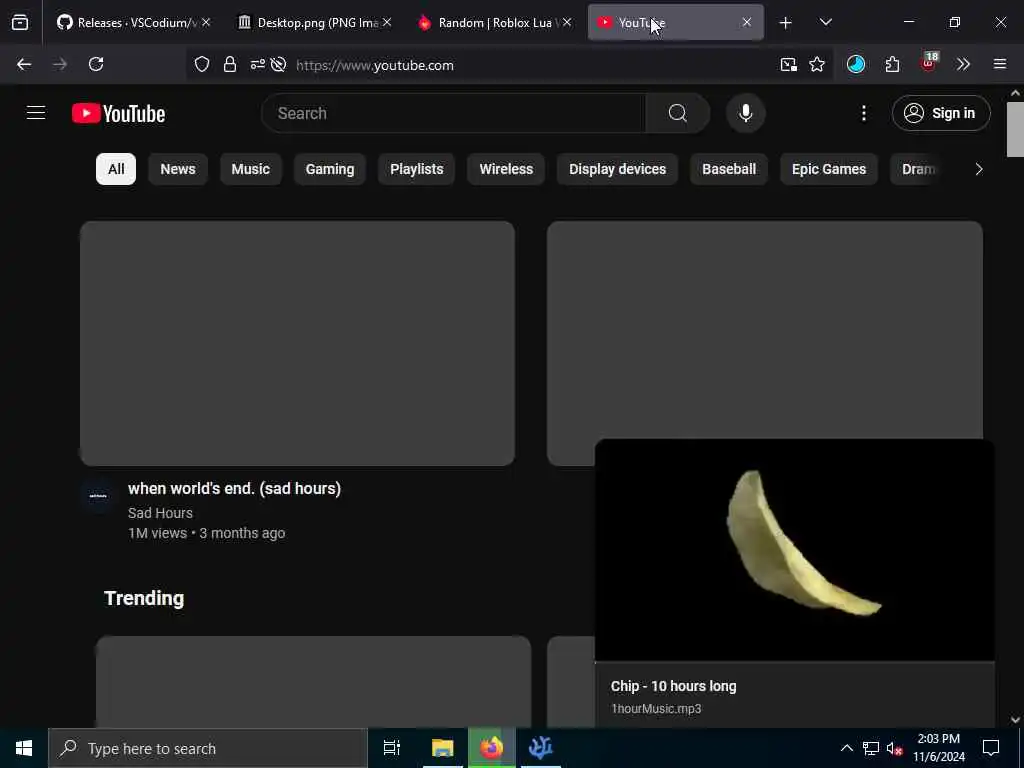Click Chip - 10 hours long title
The height and width of the screenshot is (768, 1024).
click(673, 686)
